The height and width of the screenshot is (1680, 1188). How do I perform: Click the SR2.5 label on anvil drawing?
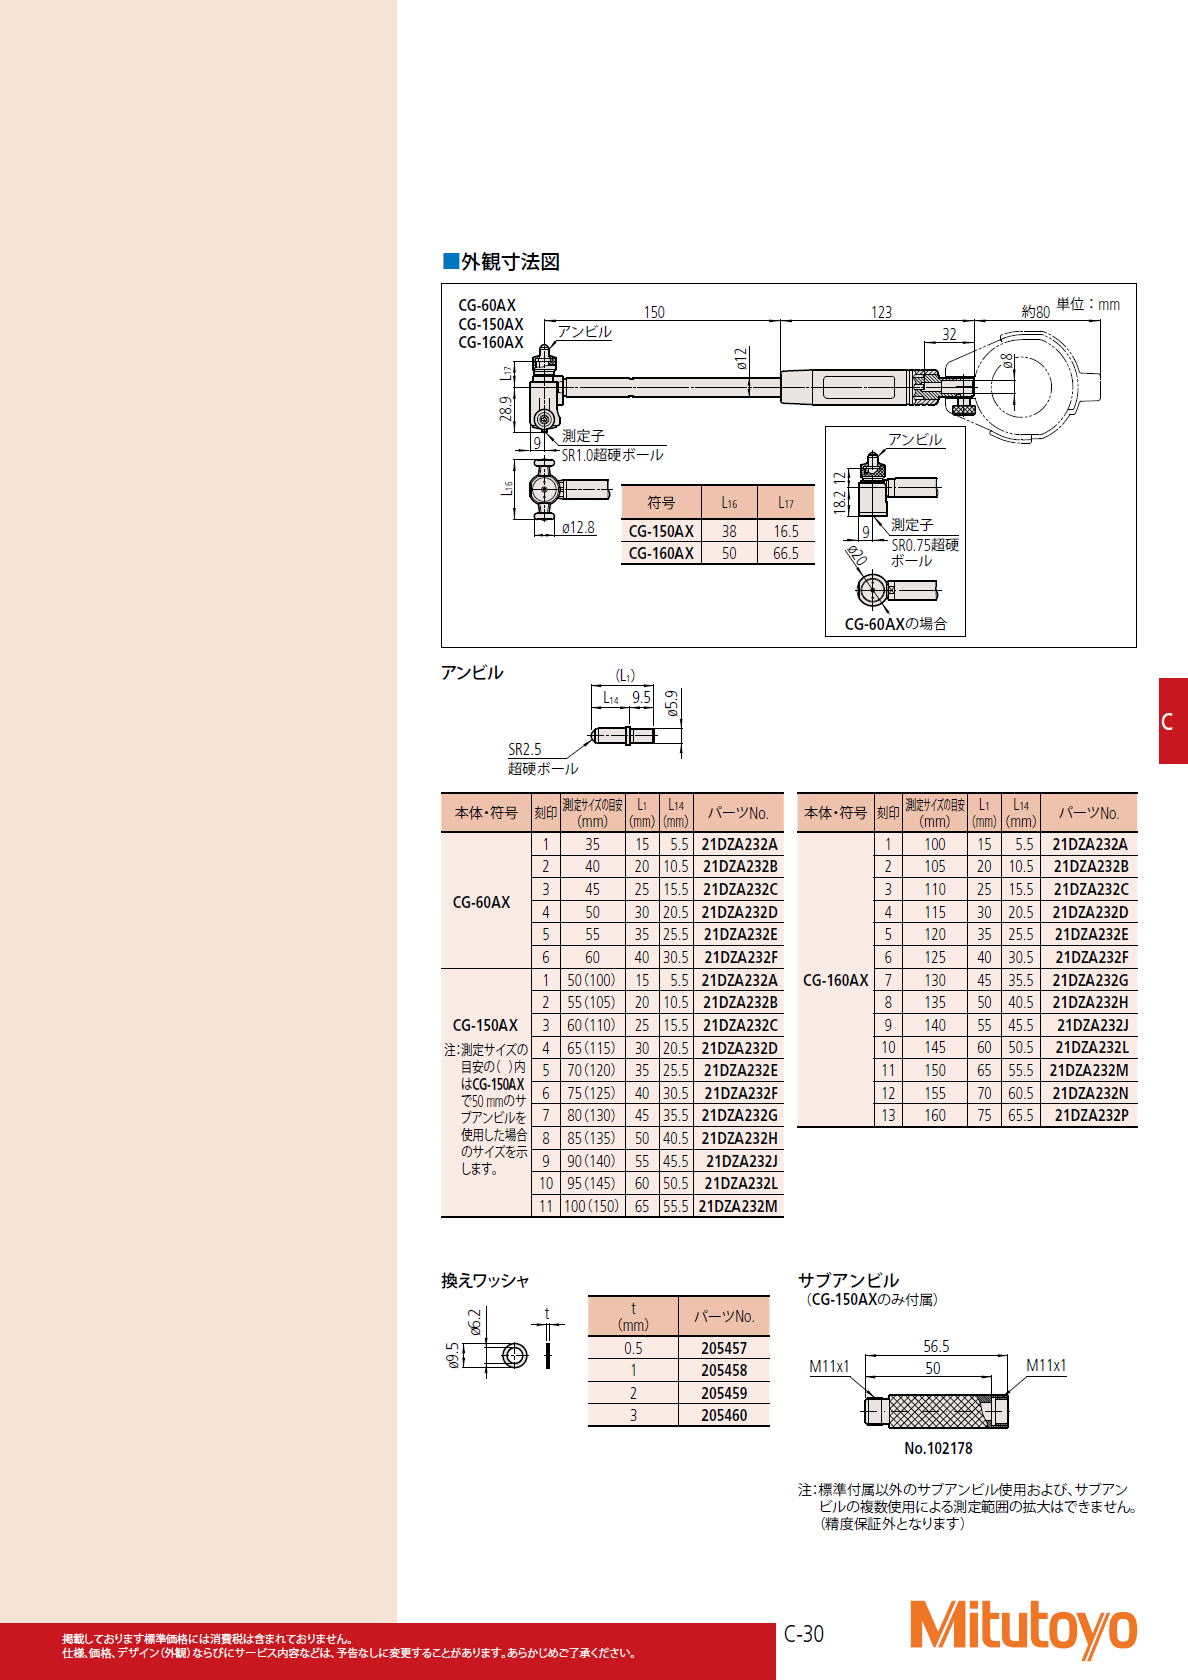[525, 749]
